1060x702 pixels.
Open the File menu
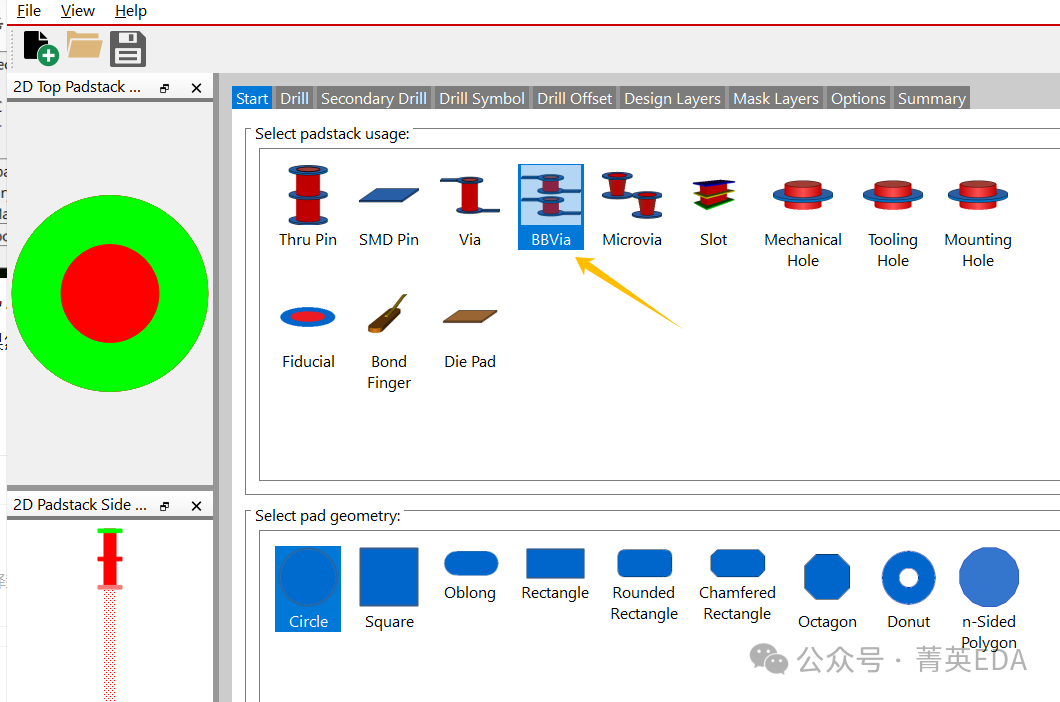click(28, 11)
